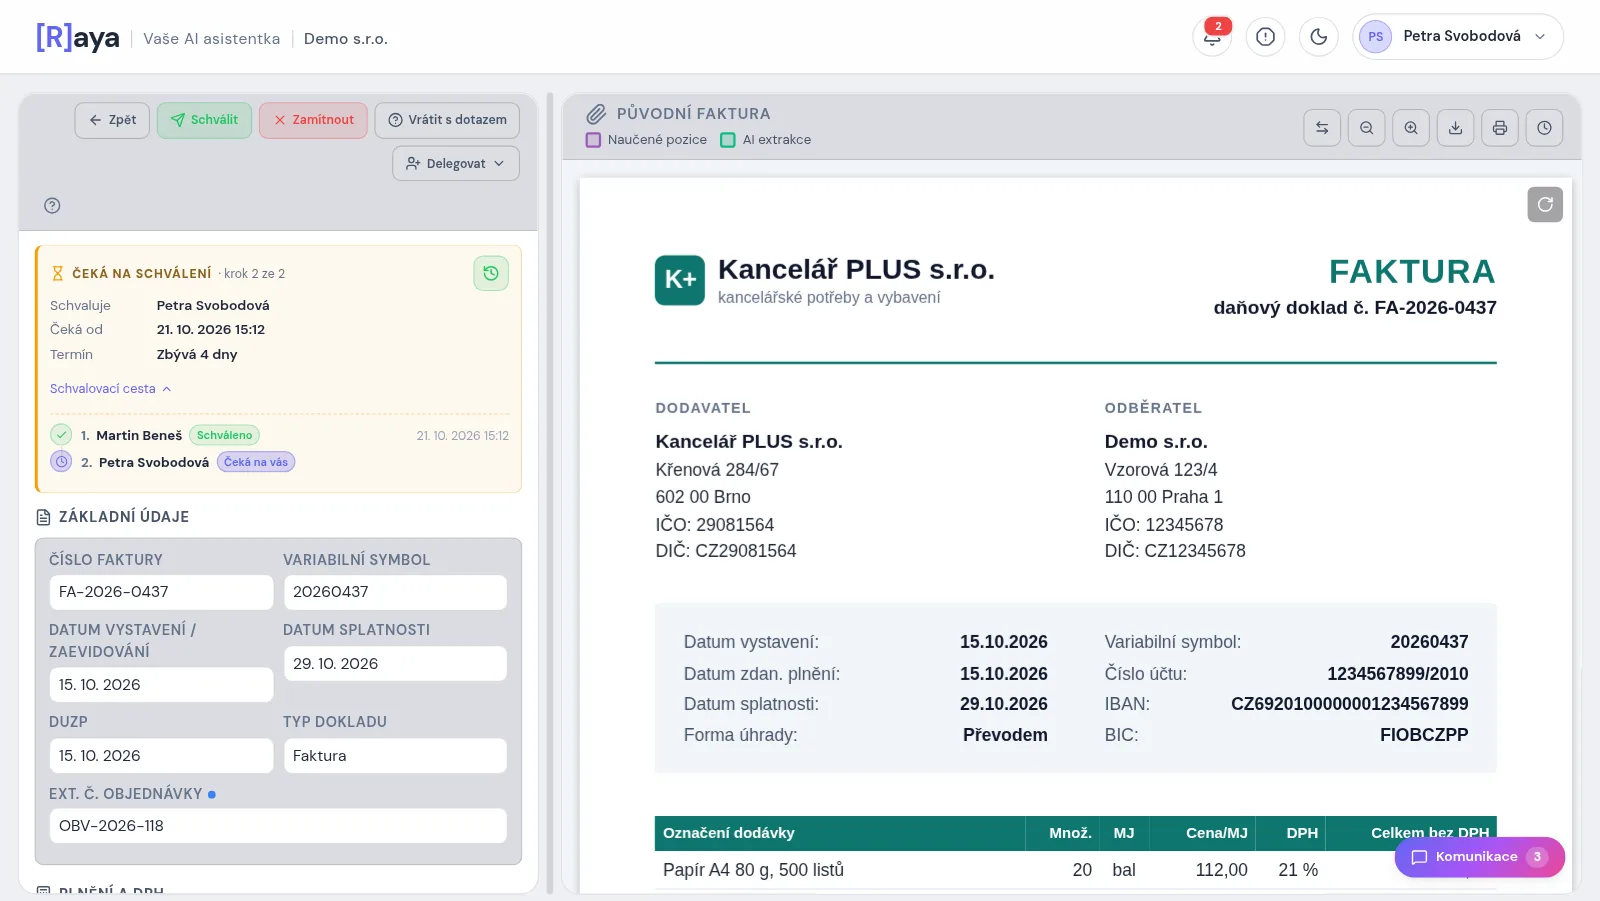Collapse the Schvalovací cesta section

110,389
